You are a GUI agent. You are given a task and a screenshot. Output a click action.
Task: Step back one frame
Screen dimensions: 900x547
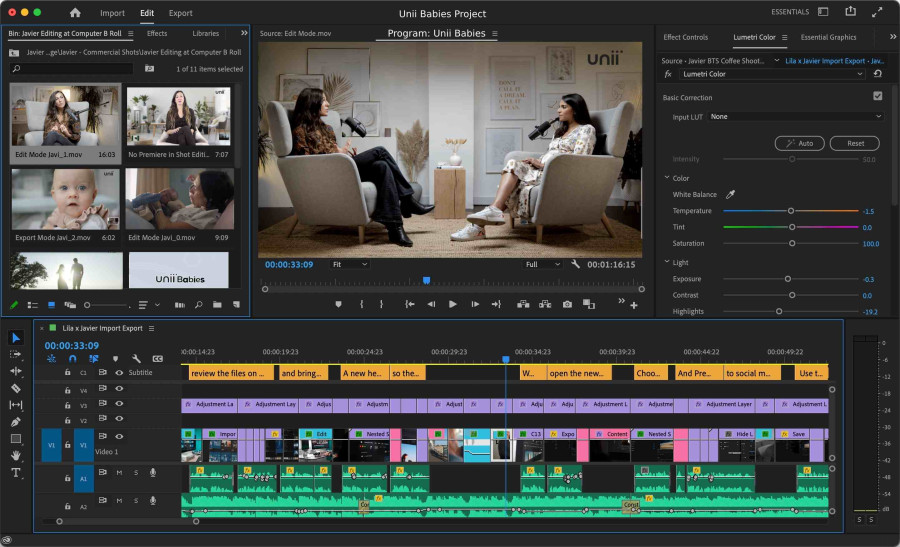(x=431, y=304)
